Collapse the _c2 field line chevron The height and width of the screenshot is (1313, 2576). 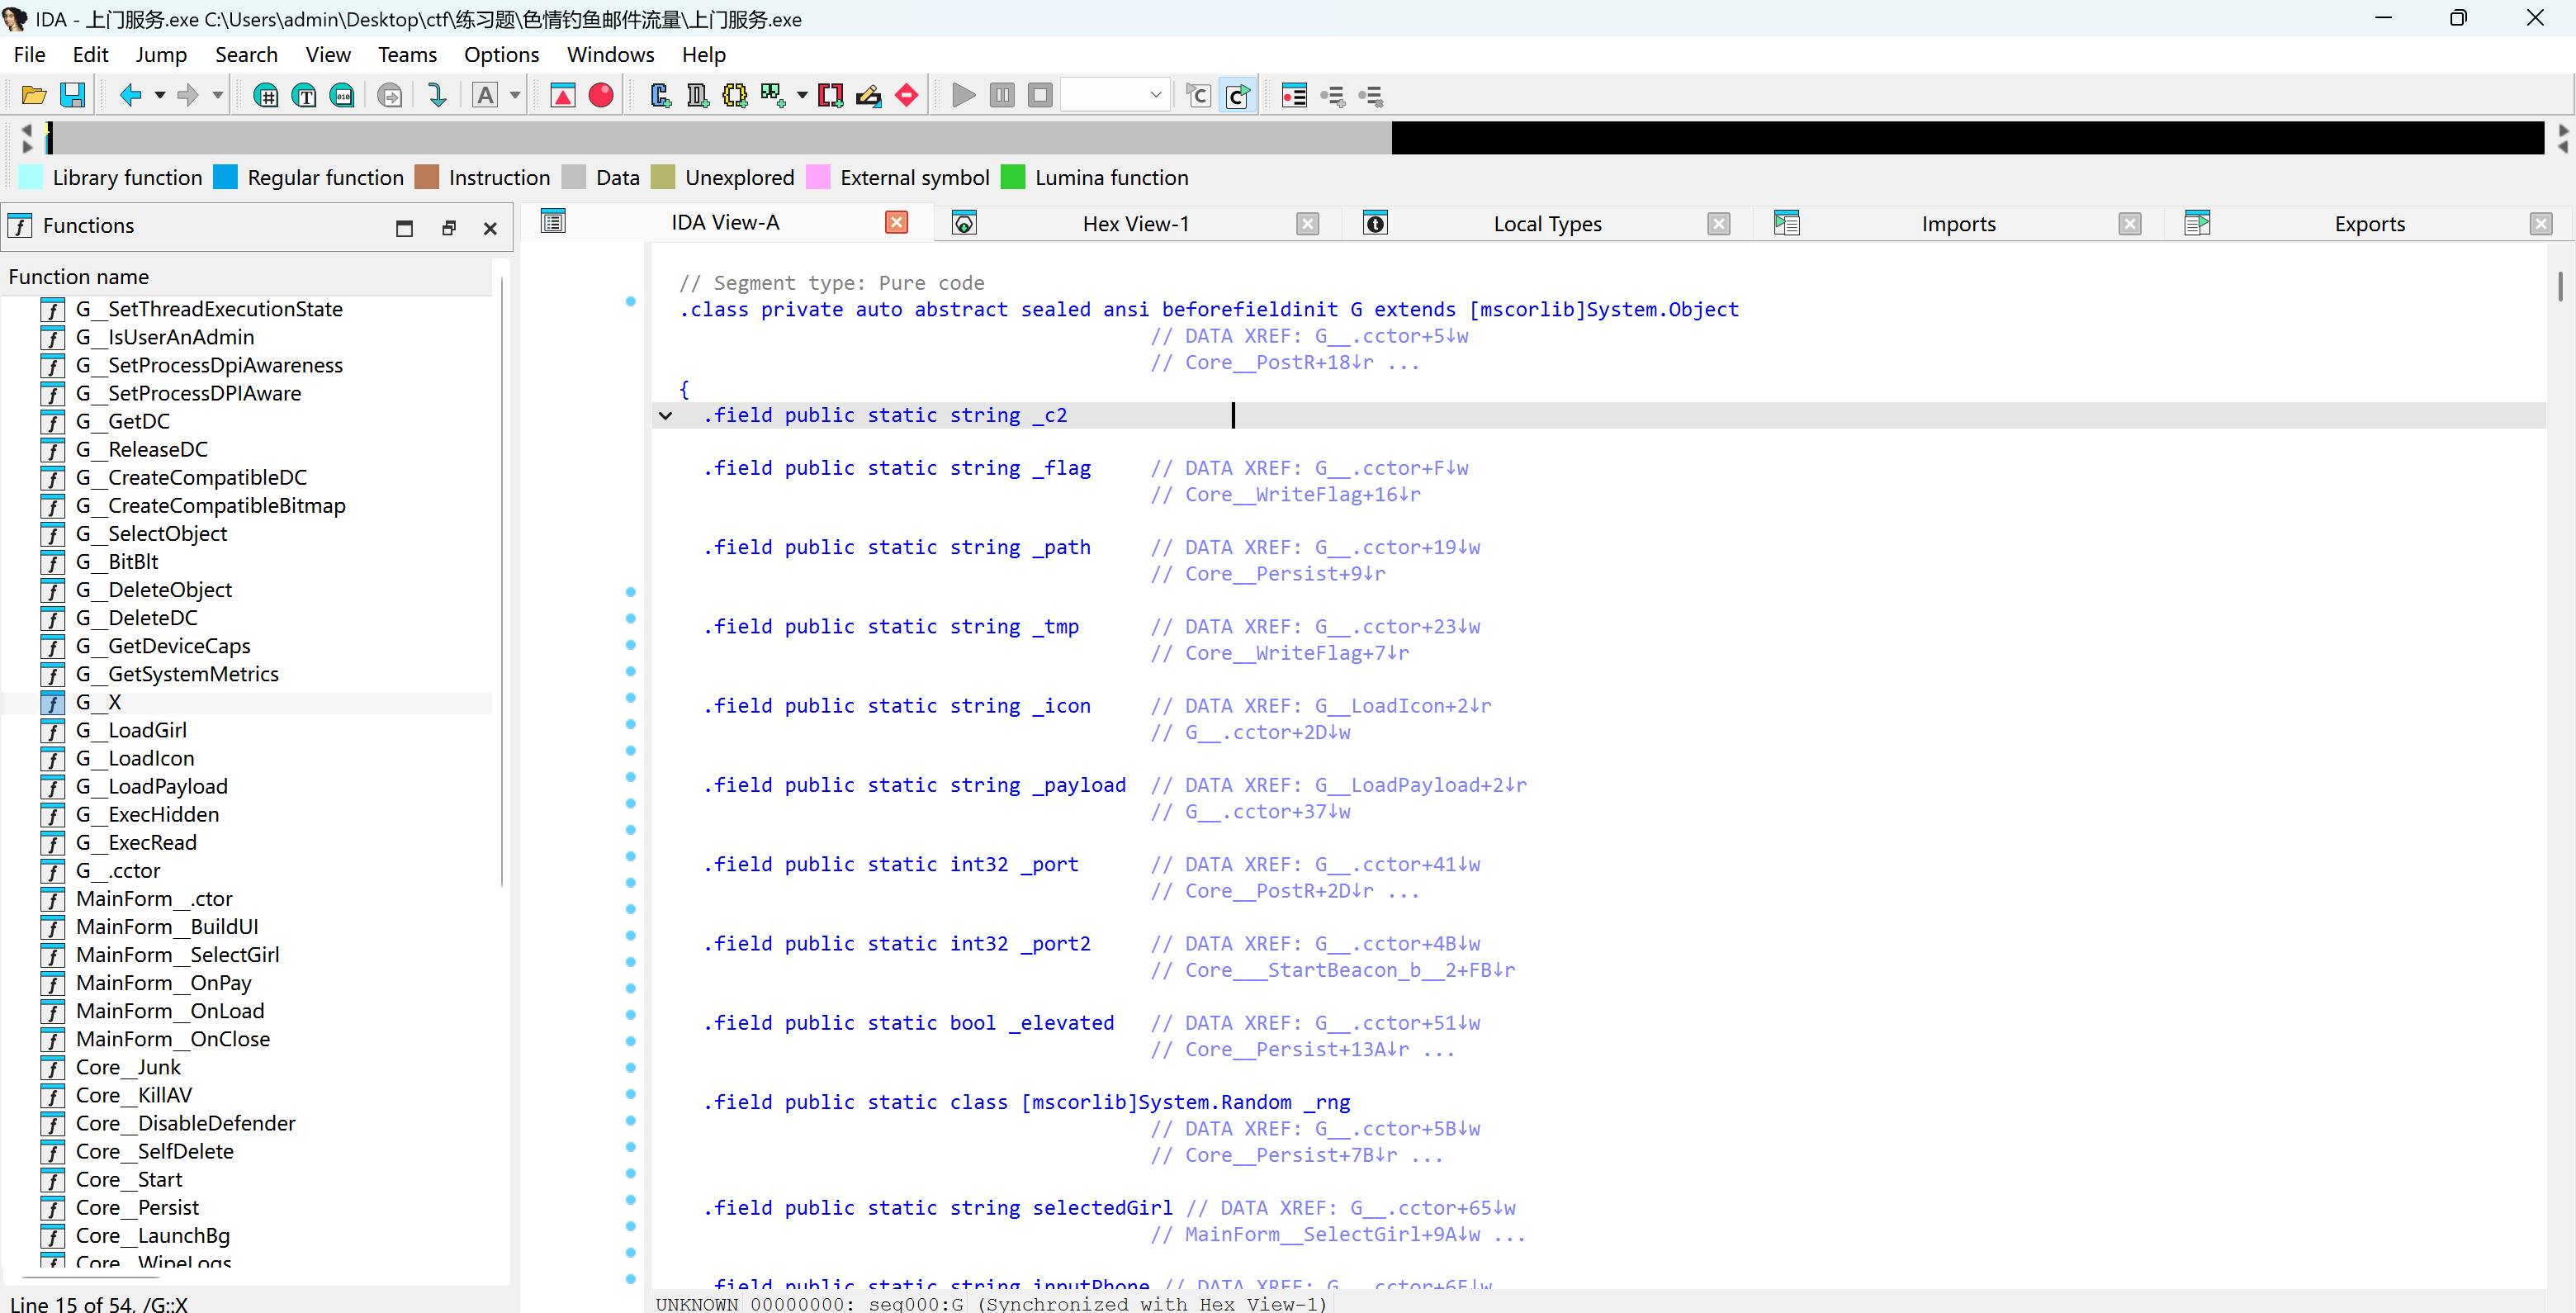665,416
